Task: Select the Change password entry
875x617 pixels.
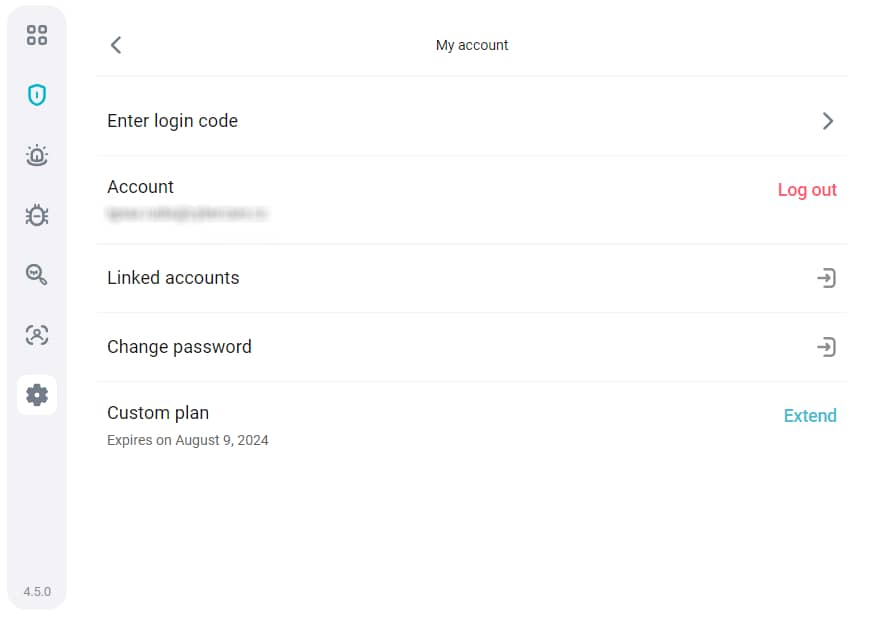Action: click(179, 347)
